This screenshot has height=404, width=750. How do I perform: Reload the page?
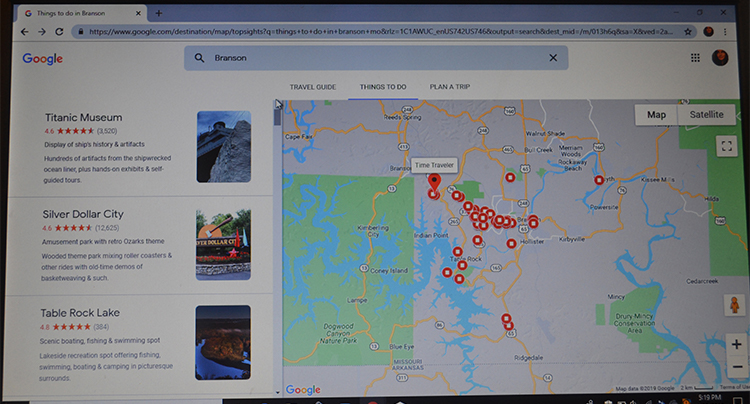[60, 31]
